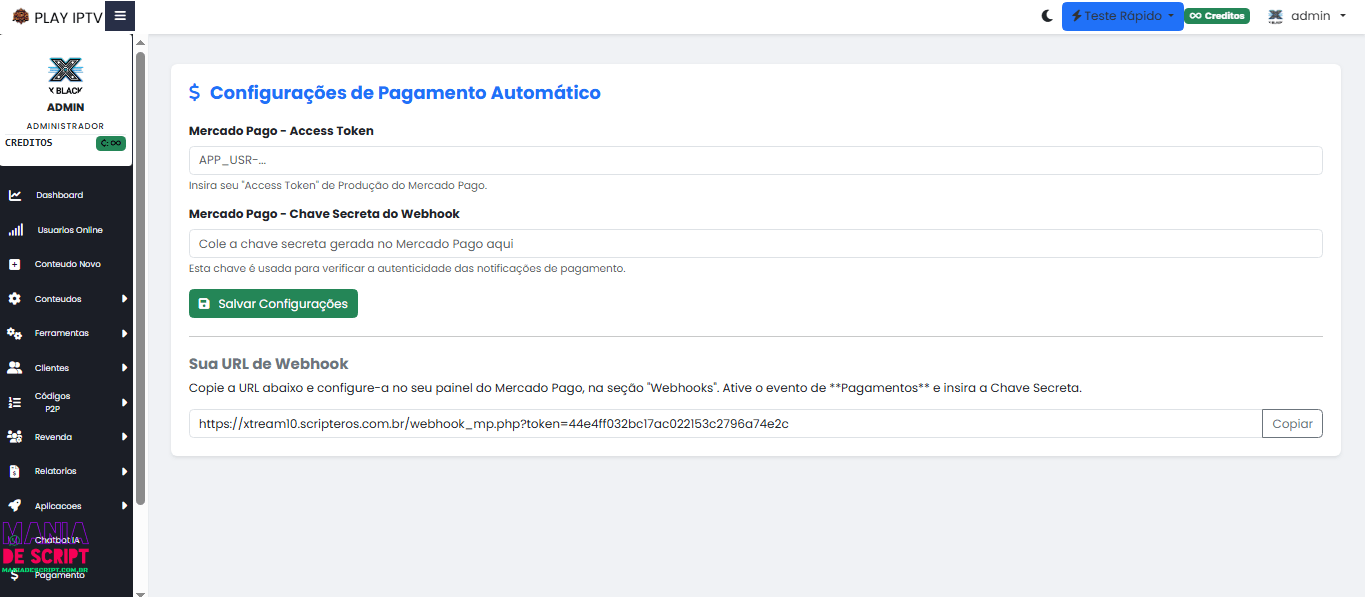Open the Teste Rápido dropdown
This screenshot has height=597, width=1365.
(x=1122, y=16)
